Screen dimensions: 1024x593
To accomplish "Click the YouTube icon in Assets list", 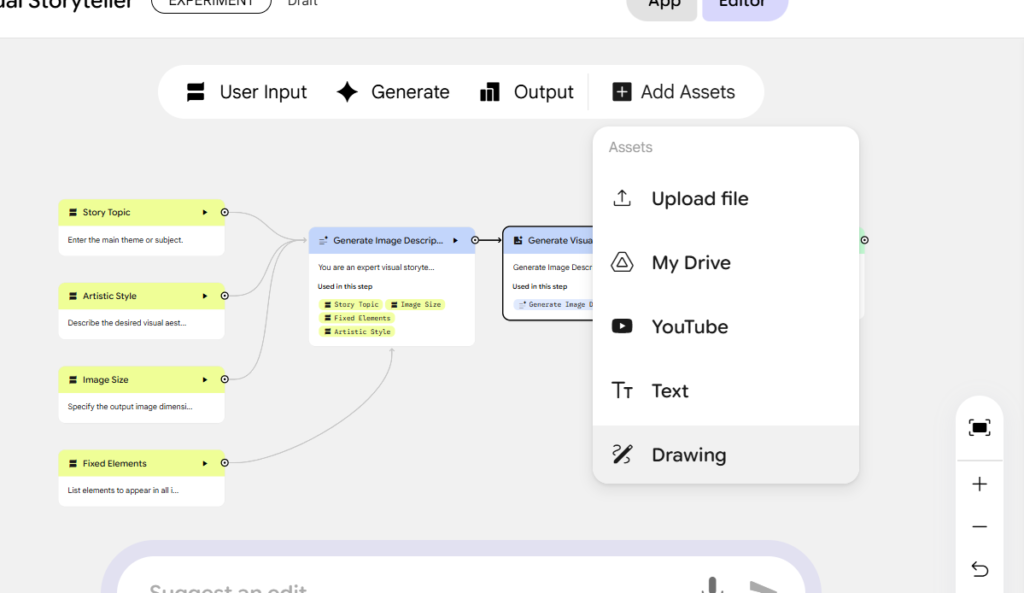I will tap(622, 327).
